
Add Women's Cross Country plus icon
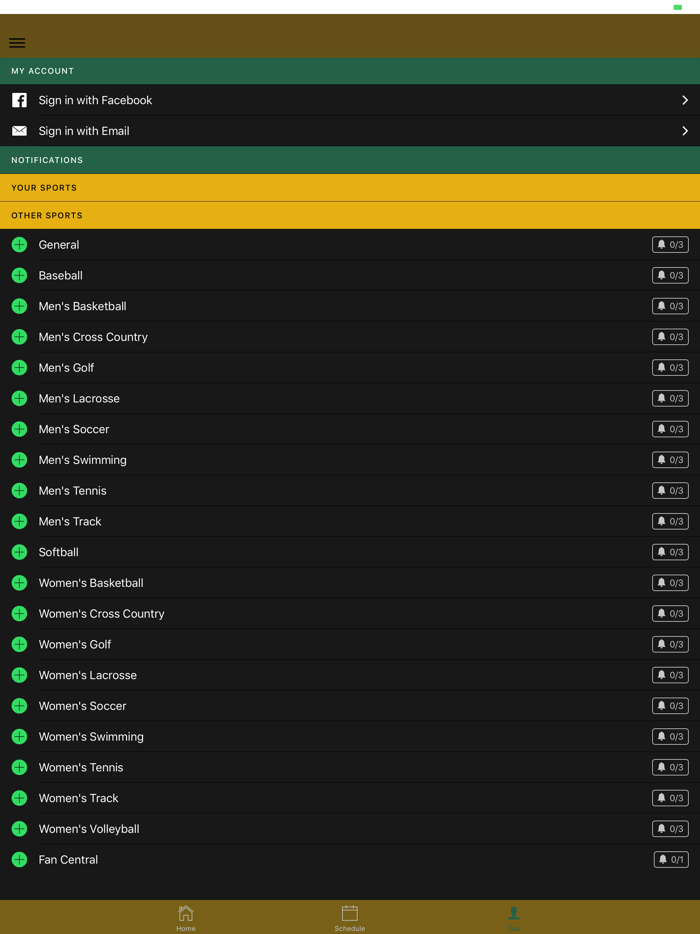tap(20, 614)
